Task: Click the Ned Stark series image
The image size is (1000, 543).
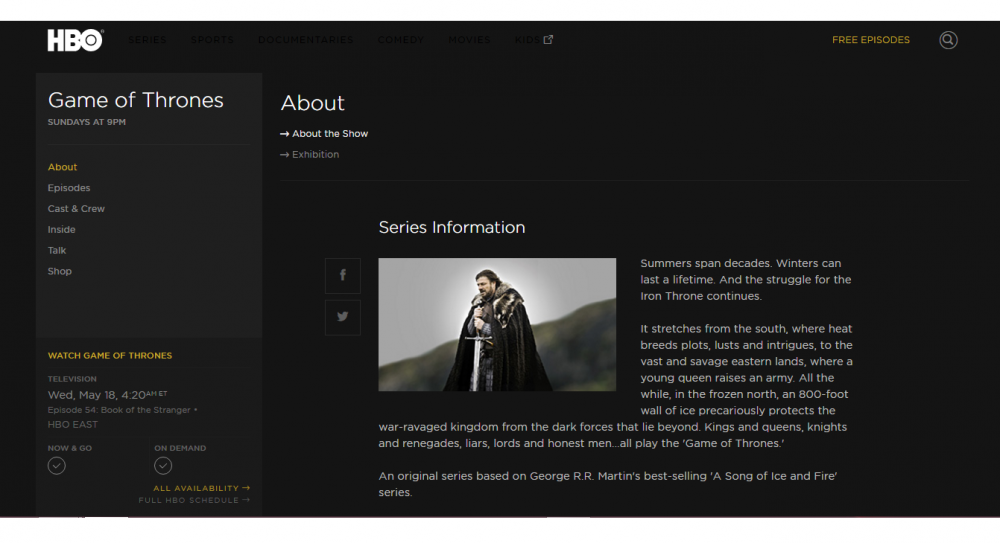Action: click(x=497, y=324)
